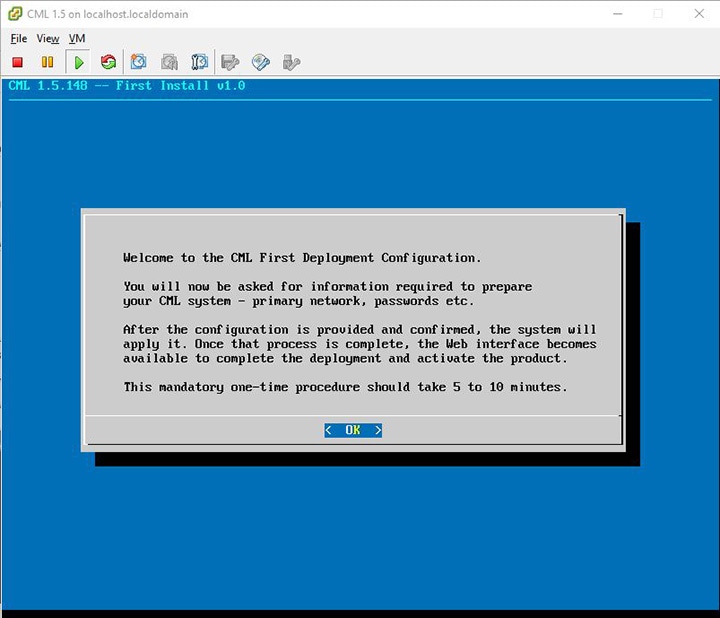
Task: Click the vSphere console window title icon
Action: [15, 14]
